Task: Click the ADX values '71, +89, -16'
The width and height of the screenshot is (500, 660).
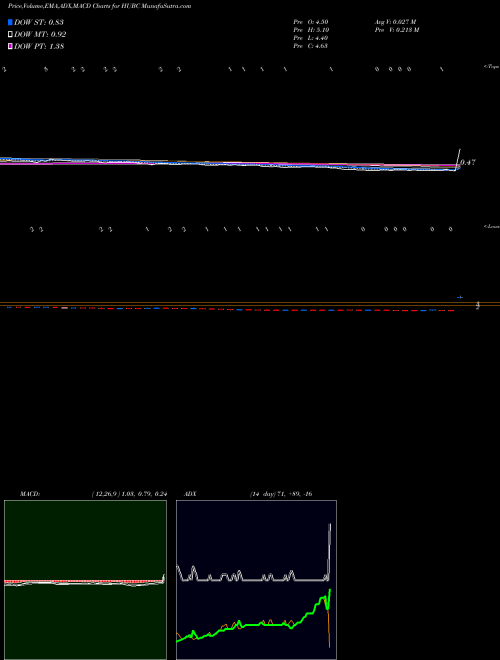Action: coord(294,494)
